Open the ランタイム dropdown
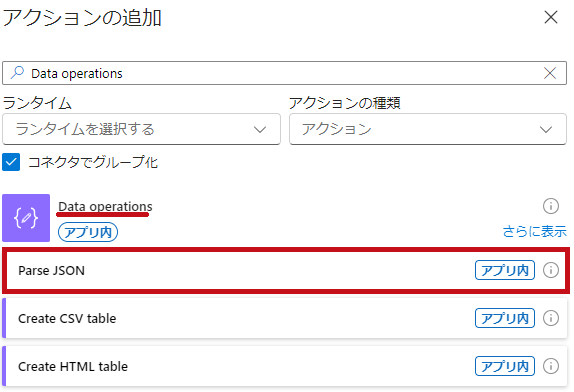 [141, 129]
